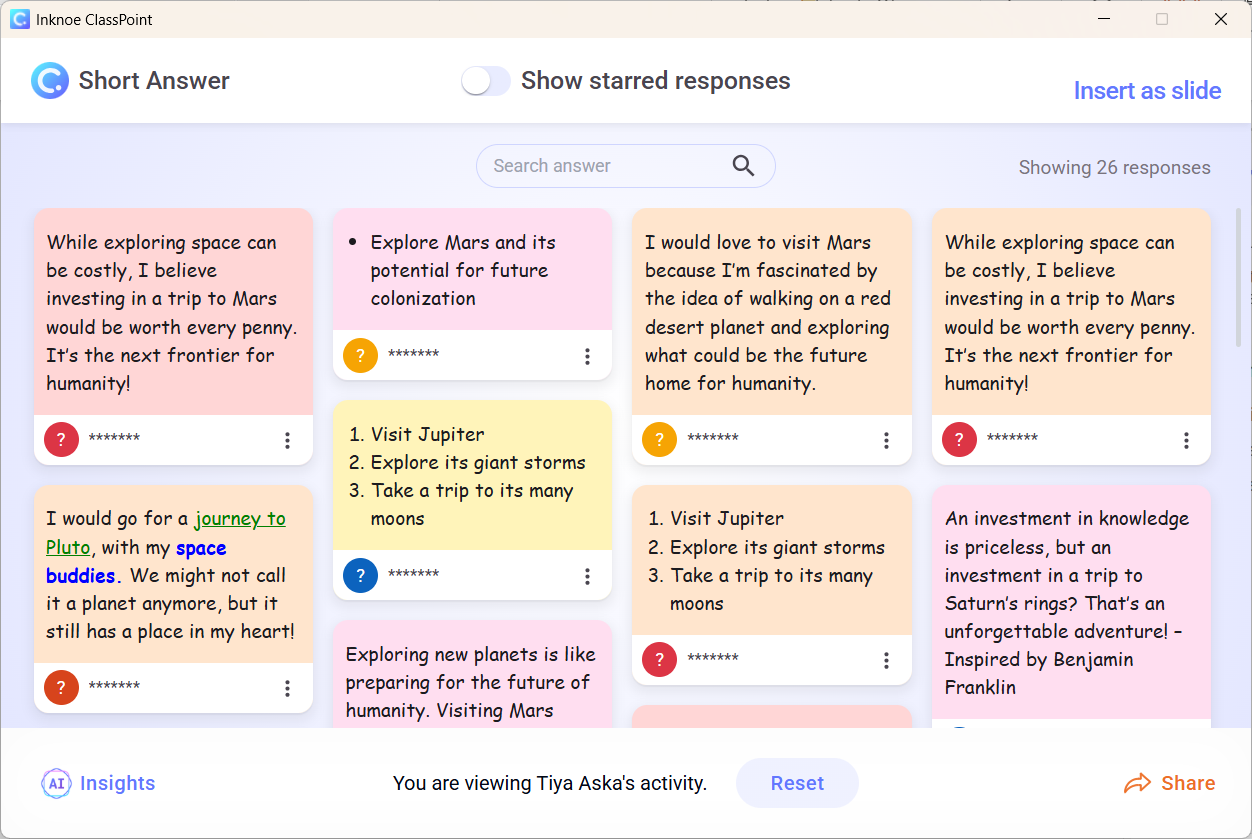Click avatar on the Pluto journey card
This screenshot has width=1252, height=839.
tap(61, 687)
